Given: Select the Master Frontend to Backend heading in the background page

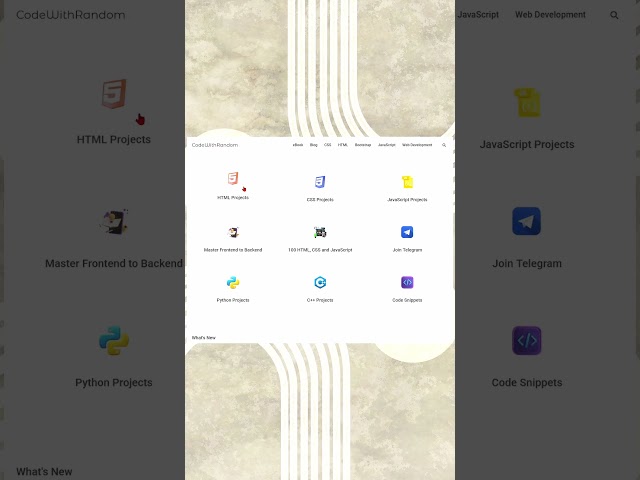Looking at the screenshot, I should [114, 264].
